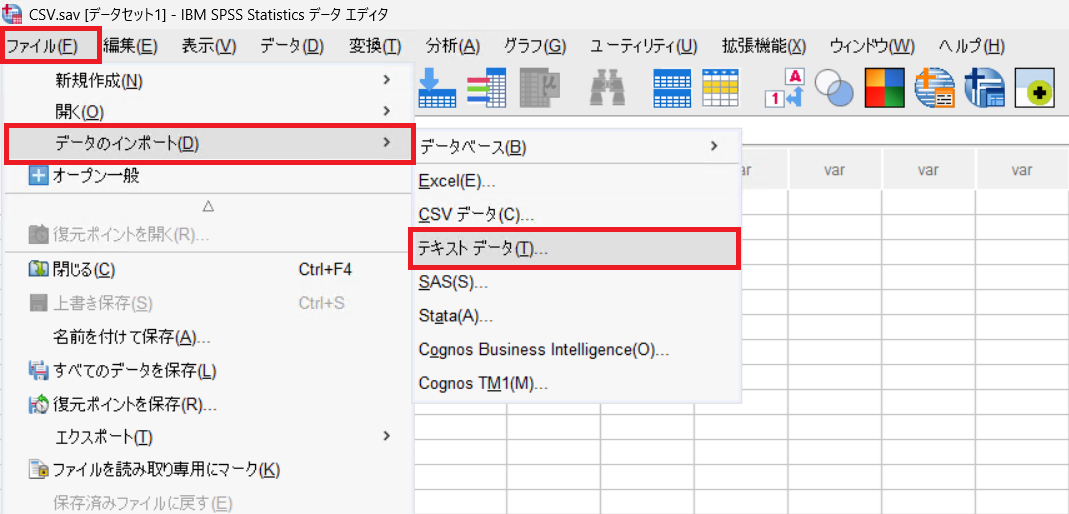Click the Go to Case toolbar icon
This screenshot has width=1069, height=514.
pos(437,87)
